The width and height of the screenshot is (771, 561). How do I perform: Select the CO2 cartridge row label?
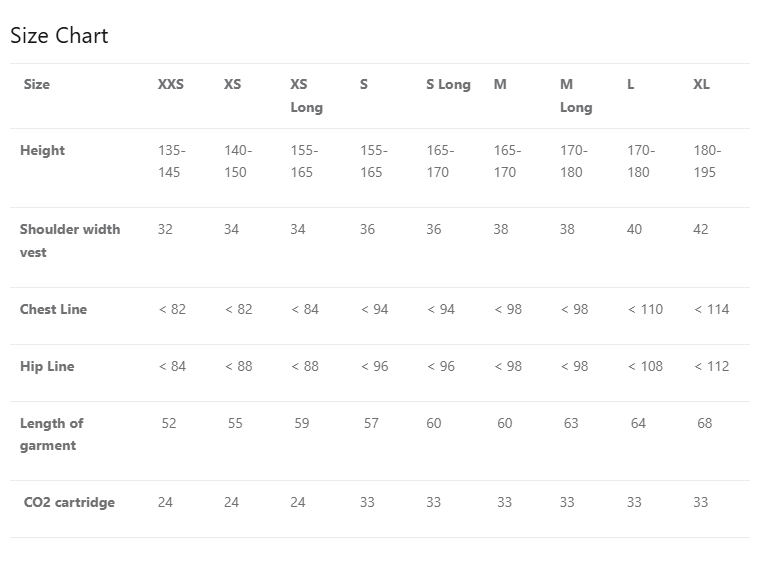click(69, 503)
